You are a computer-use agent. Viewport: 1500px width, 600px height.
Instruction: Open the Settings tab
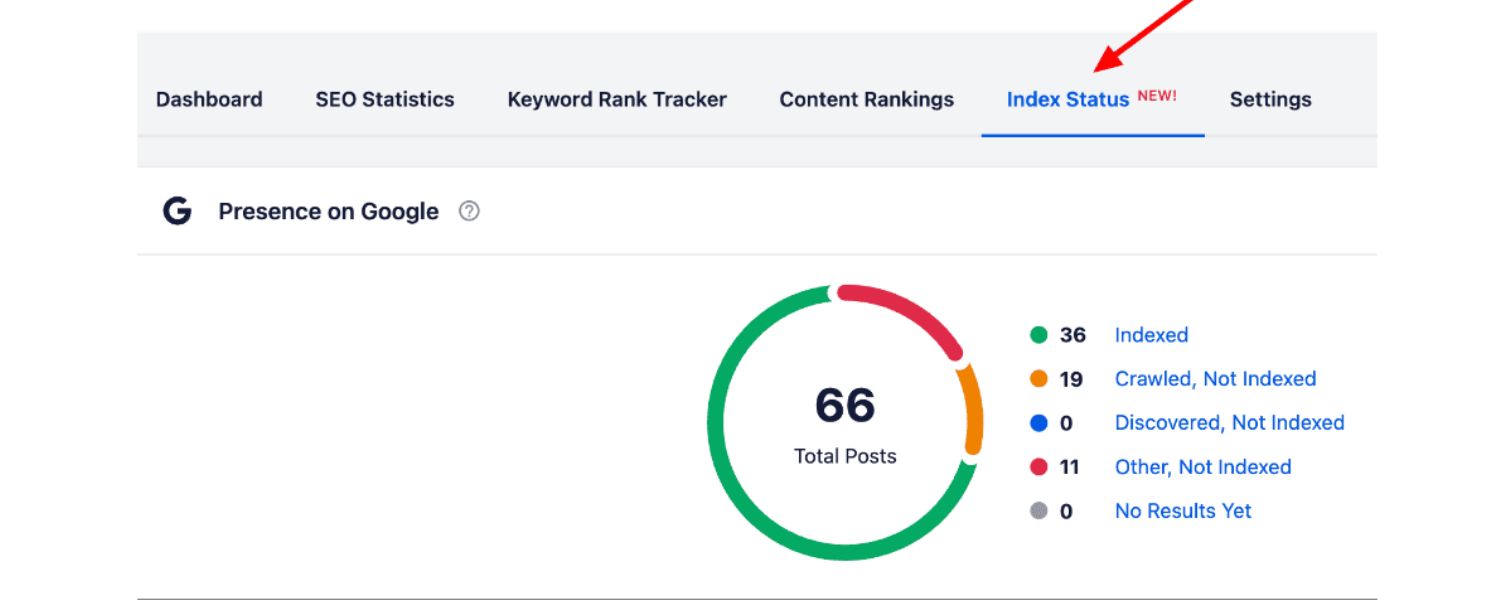(1270, 99)
